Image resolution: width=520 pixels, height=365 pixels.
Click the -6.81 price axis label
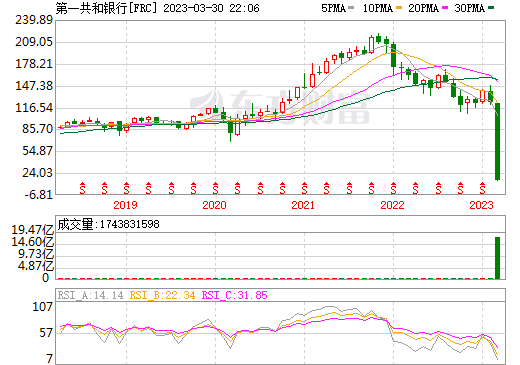[x=39, y=195]
